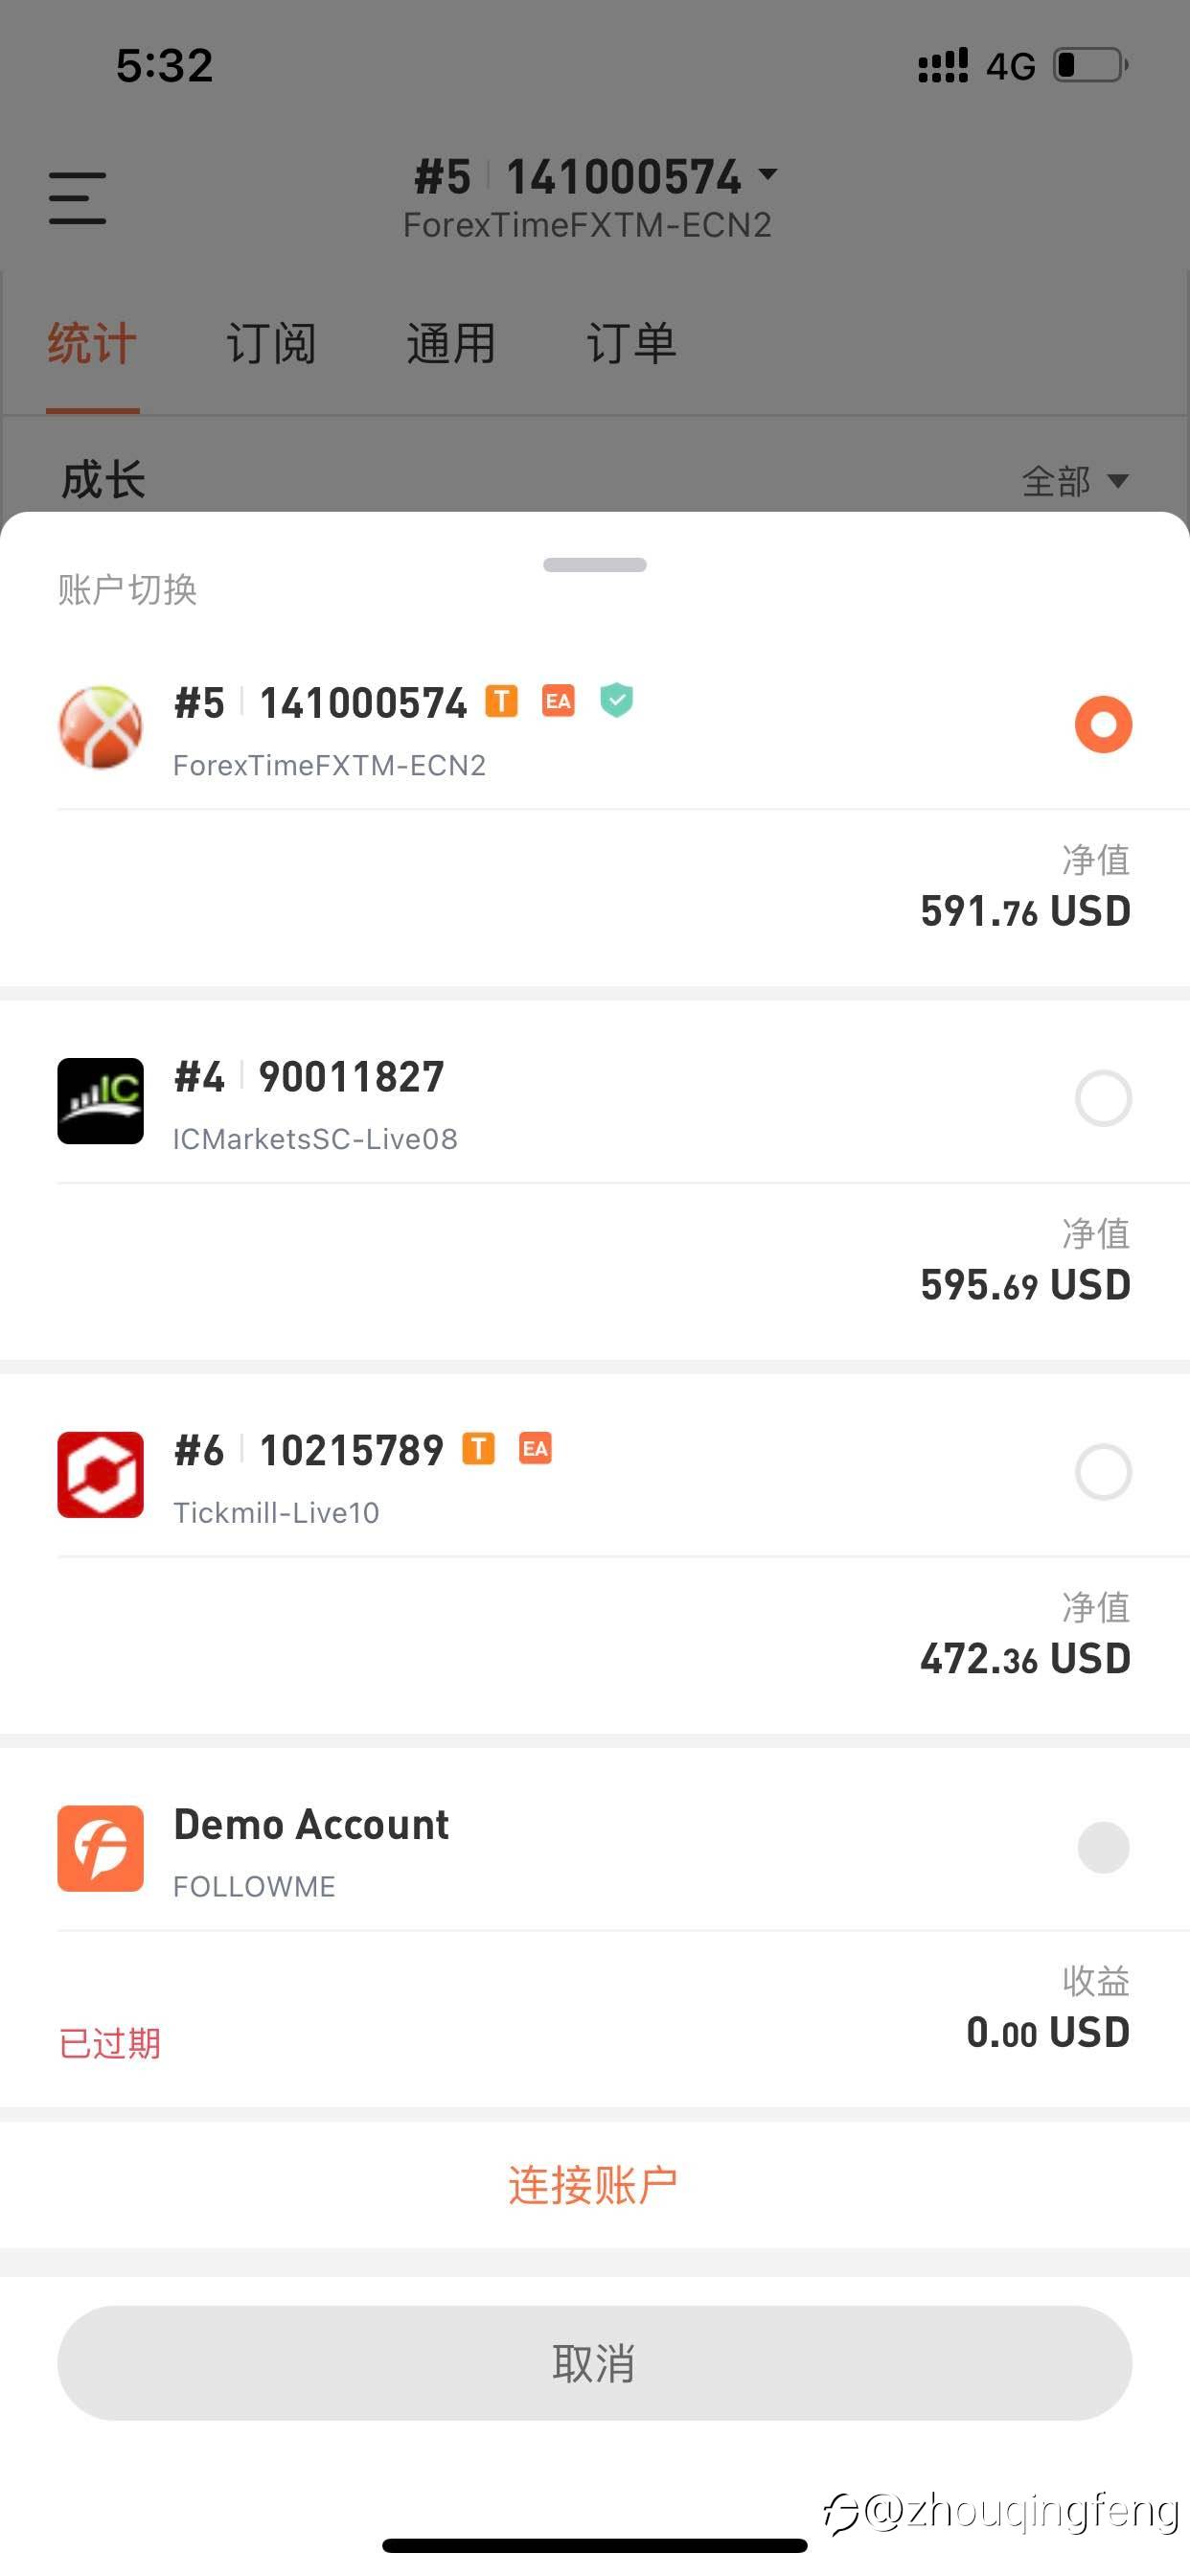Tap the FOLLOWME demo account logo
Viewport: 1190px width, 2576px height.
point(100,1848)
